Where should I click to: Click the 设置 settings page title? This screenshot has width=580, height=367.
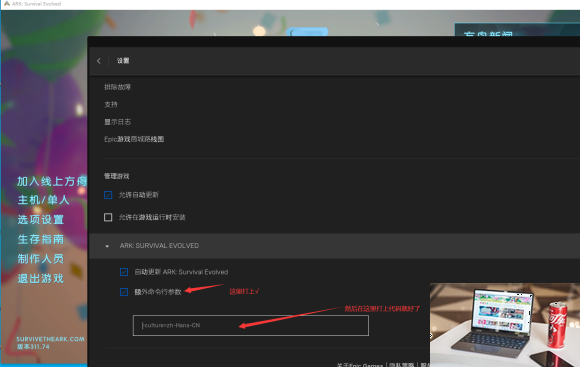coord(123,61)
